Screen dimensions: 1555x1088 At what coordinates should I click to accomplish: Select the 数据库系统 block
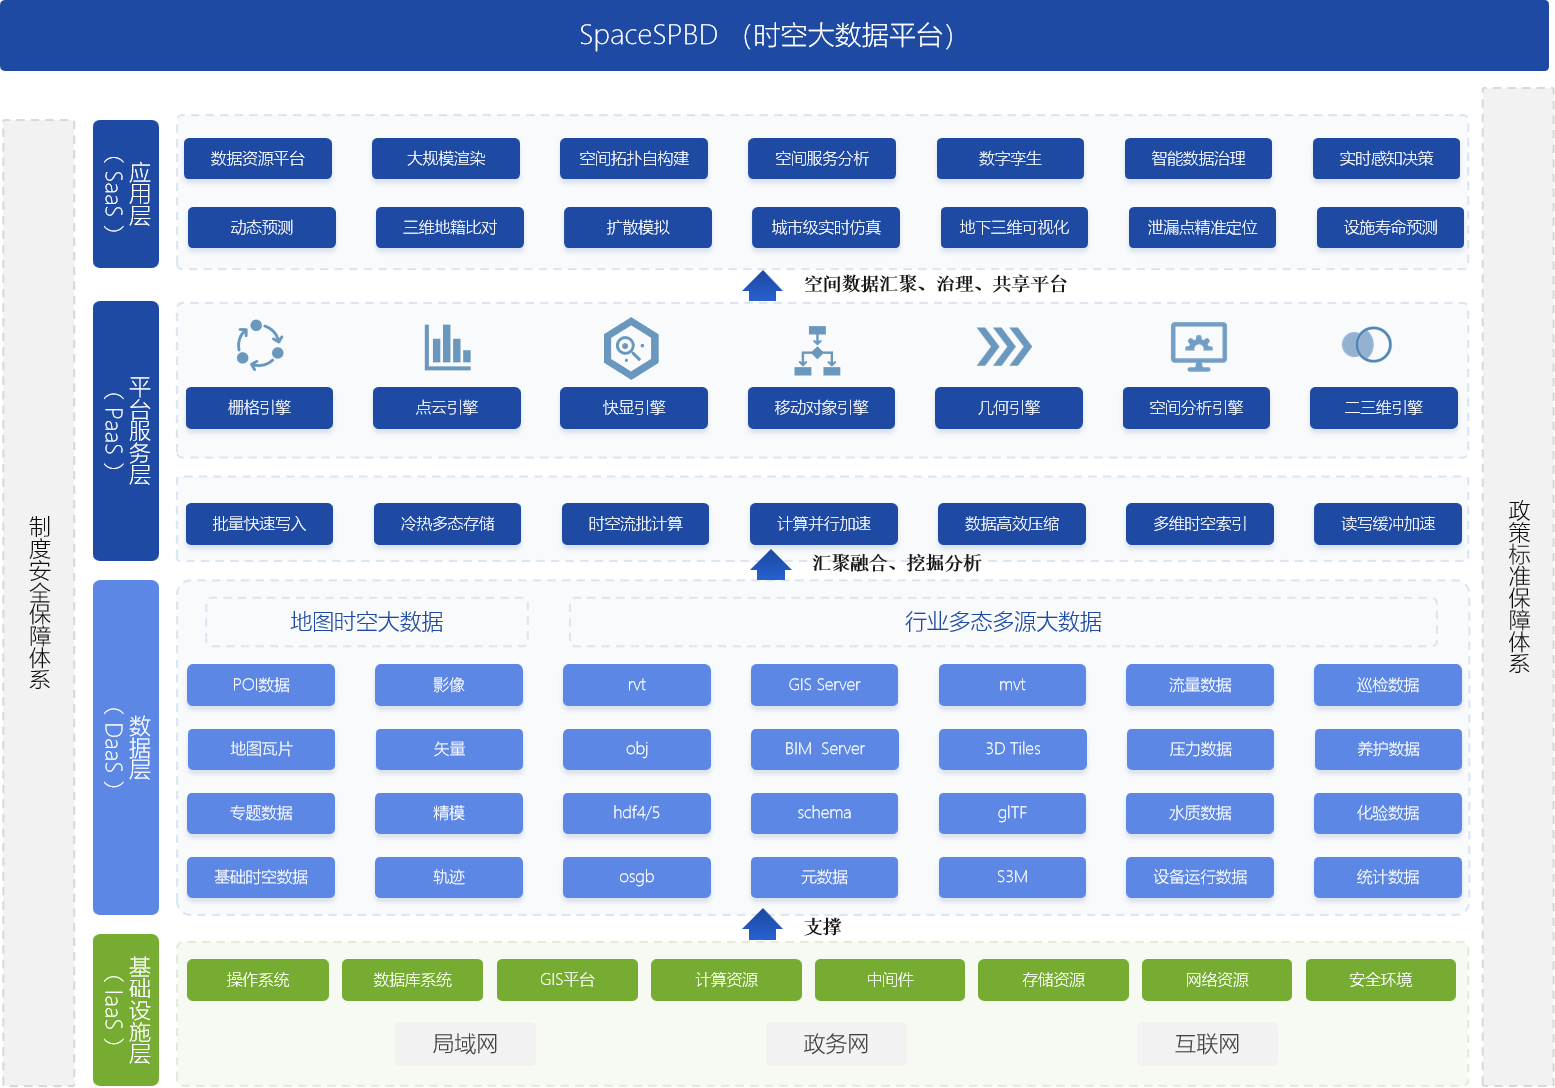point(412,980)
